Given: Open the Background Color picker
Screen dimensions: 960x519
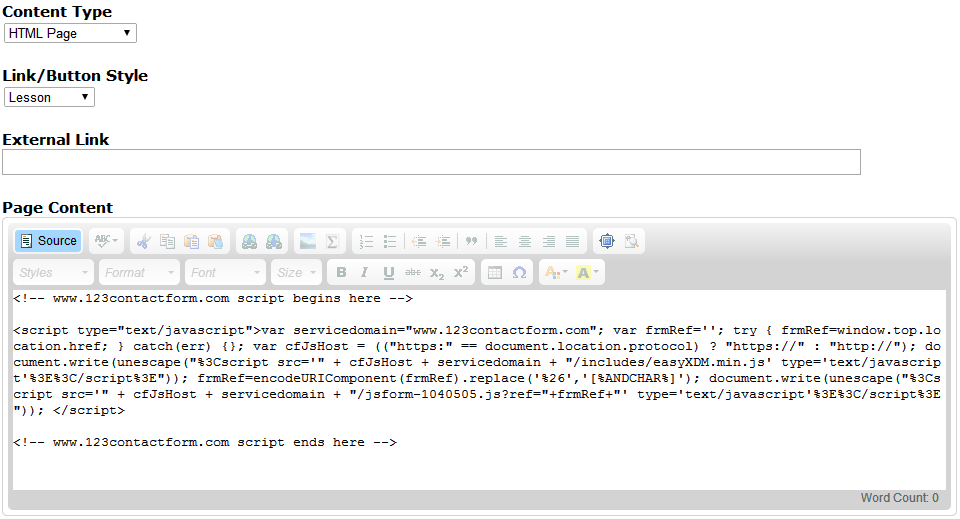Looking at the screenshot, I should 587,272.
